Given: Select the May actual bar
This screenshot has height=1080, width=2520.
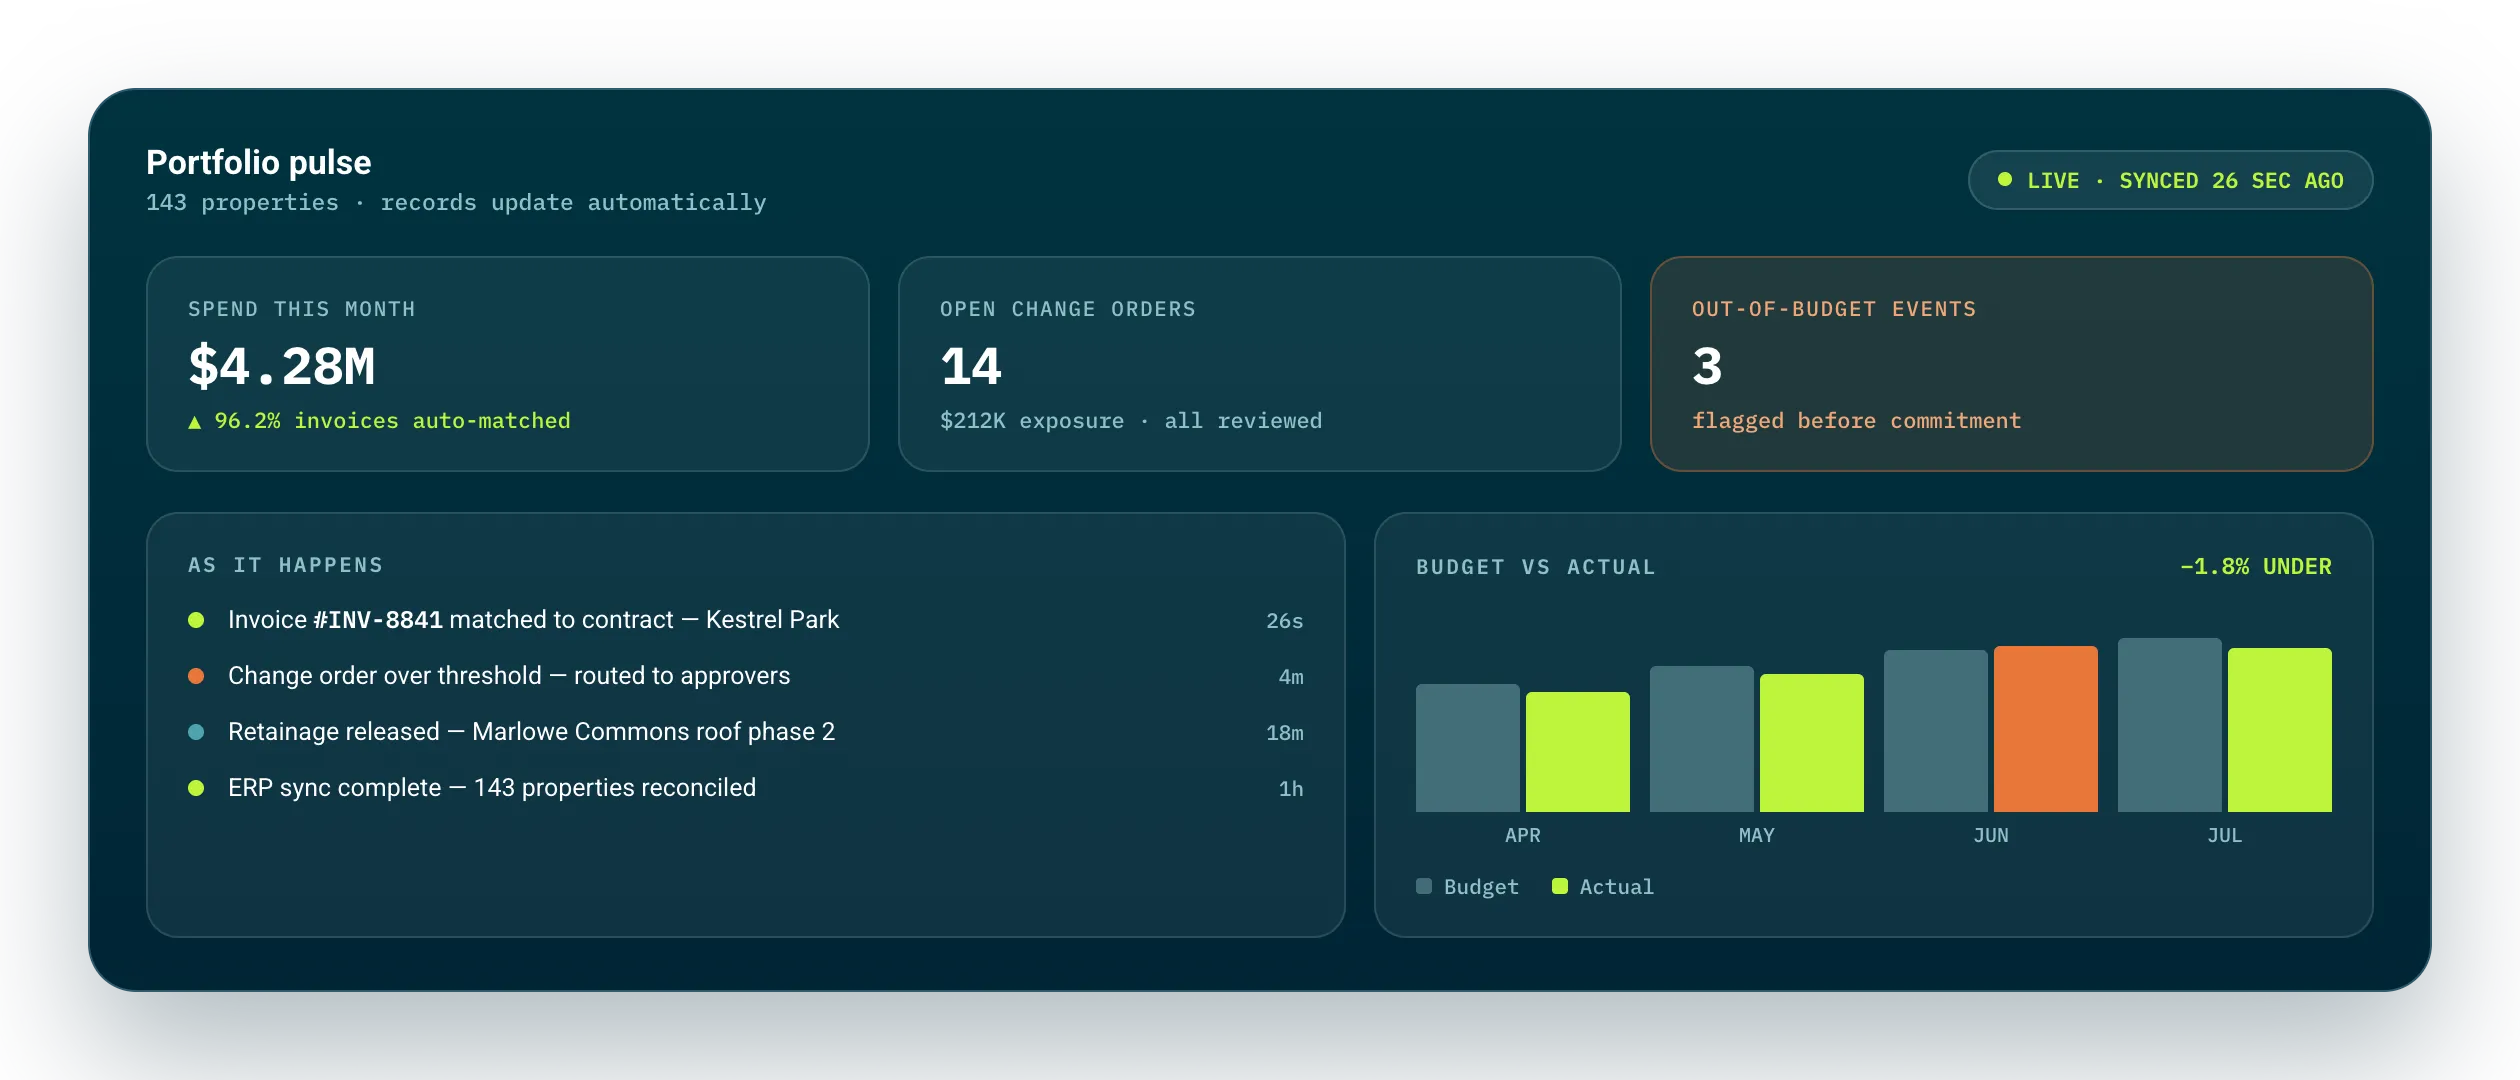Looking at the screenshot, I should 1812,743.
